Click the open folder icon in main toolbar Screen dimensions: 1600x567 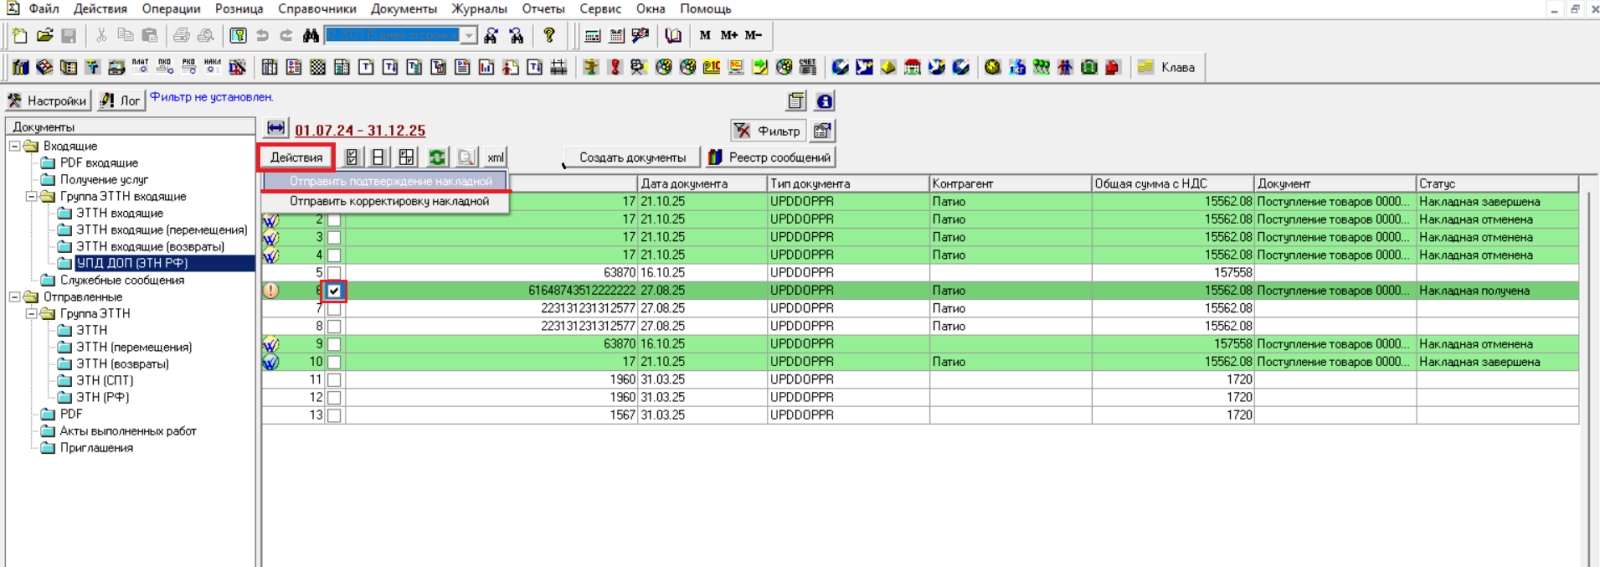point(45,36)
